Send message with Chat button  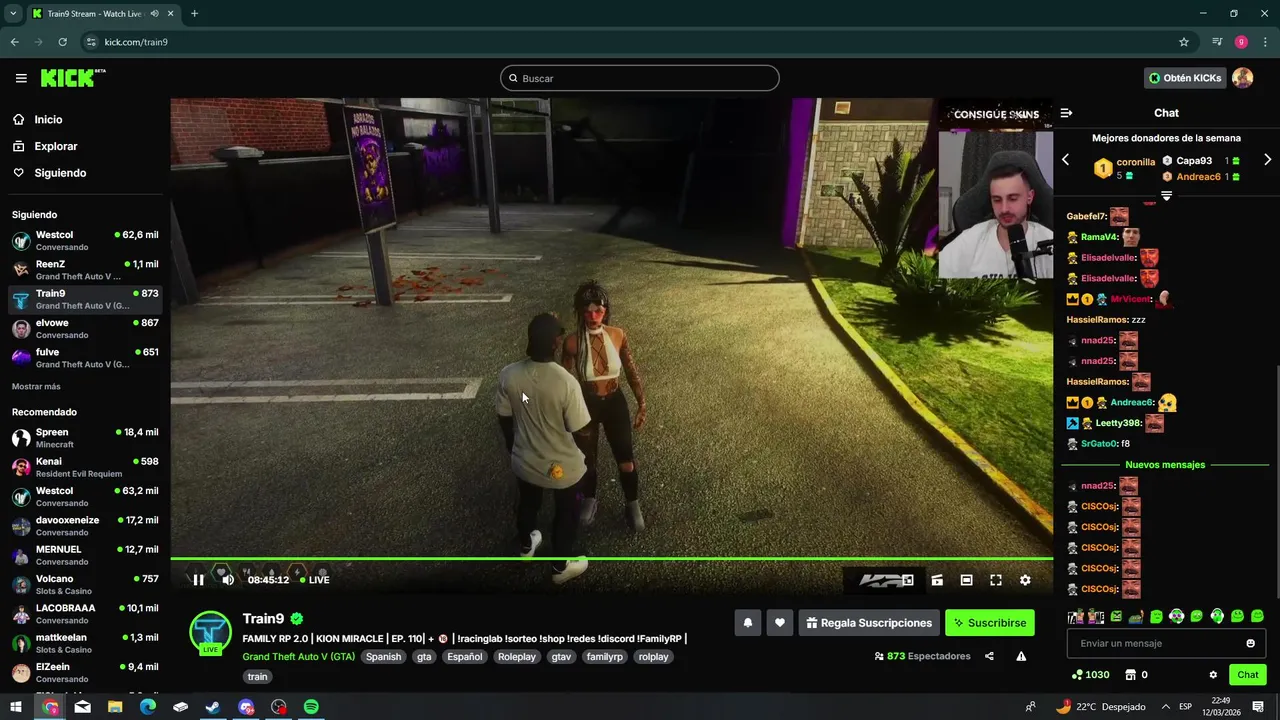tap(1248, 675)
